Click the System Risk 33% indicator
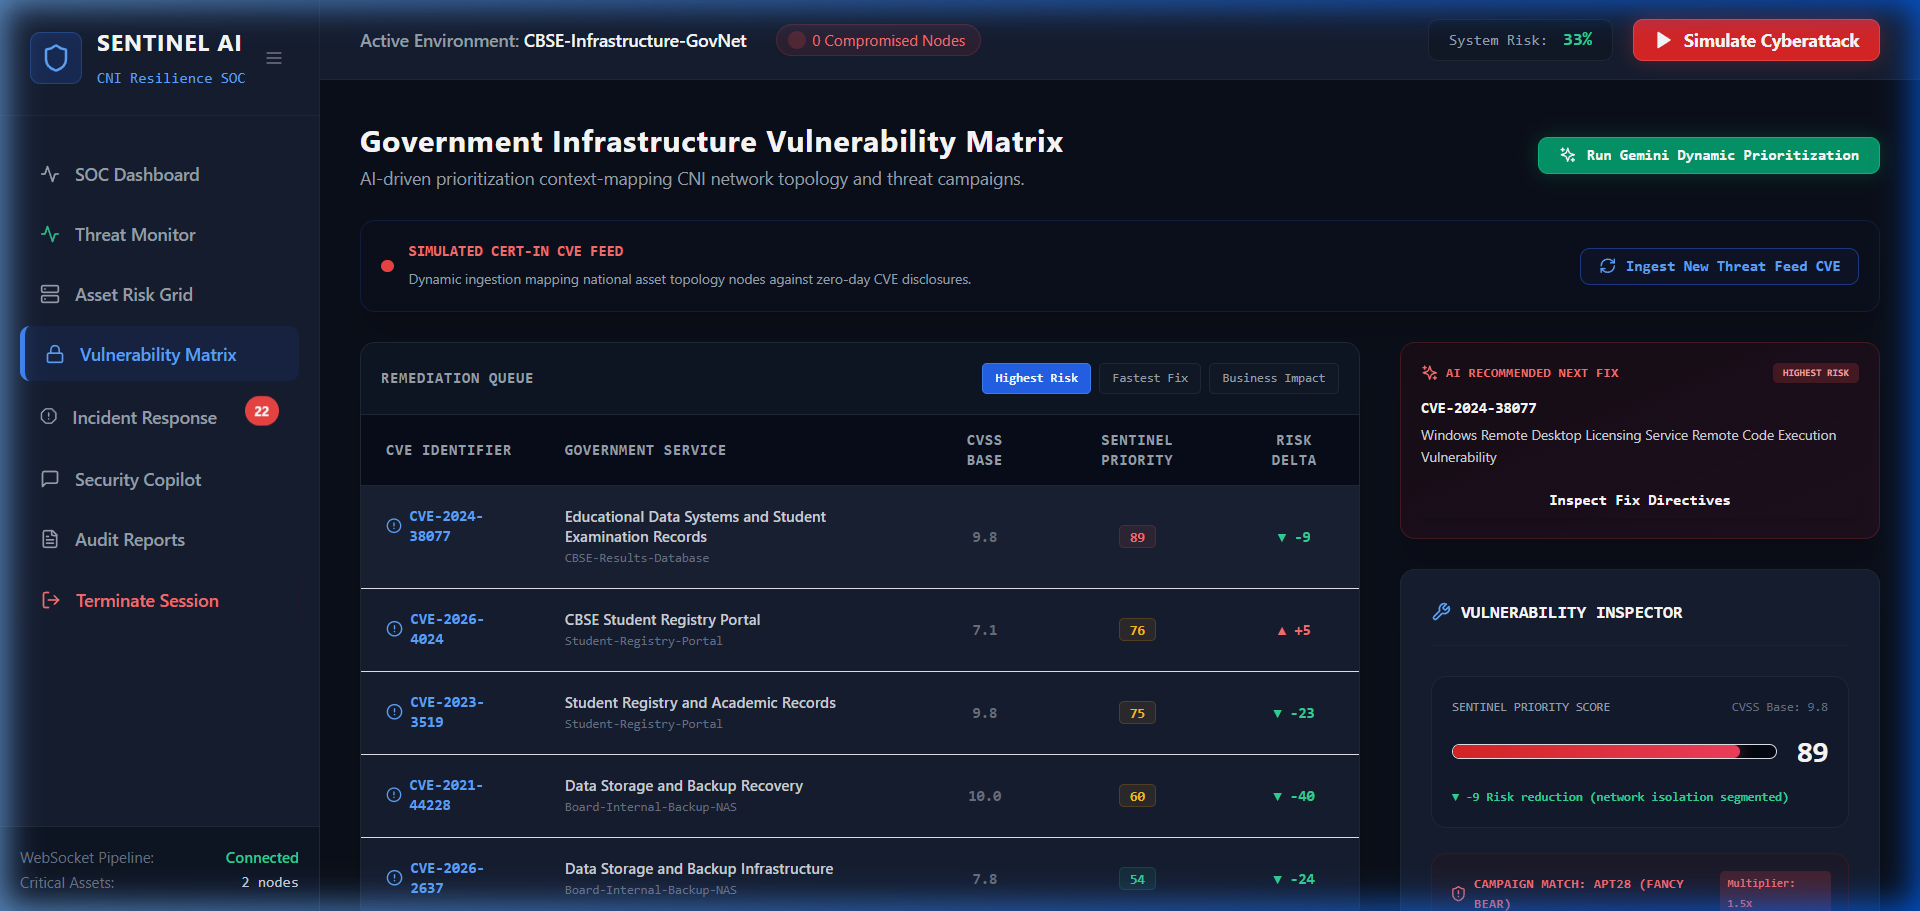Image resolution: width=1920 pixels, height=911 pixels. [1520, 40]
